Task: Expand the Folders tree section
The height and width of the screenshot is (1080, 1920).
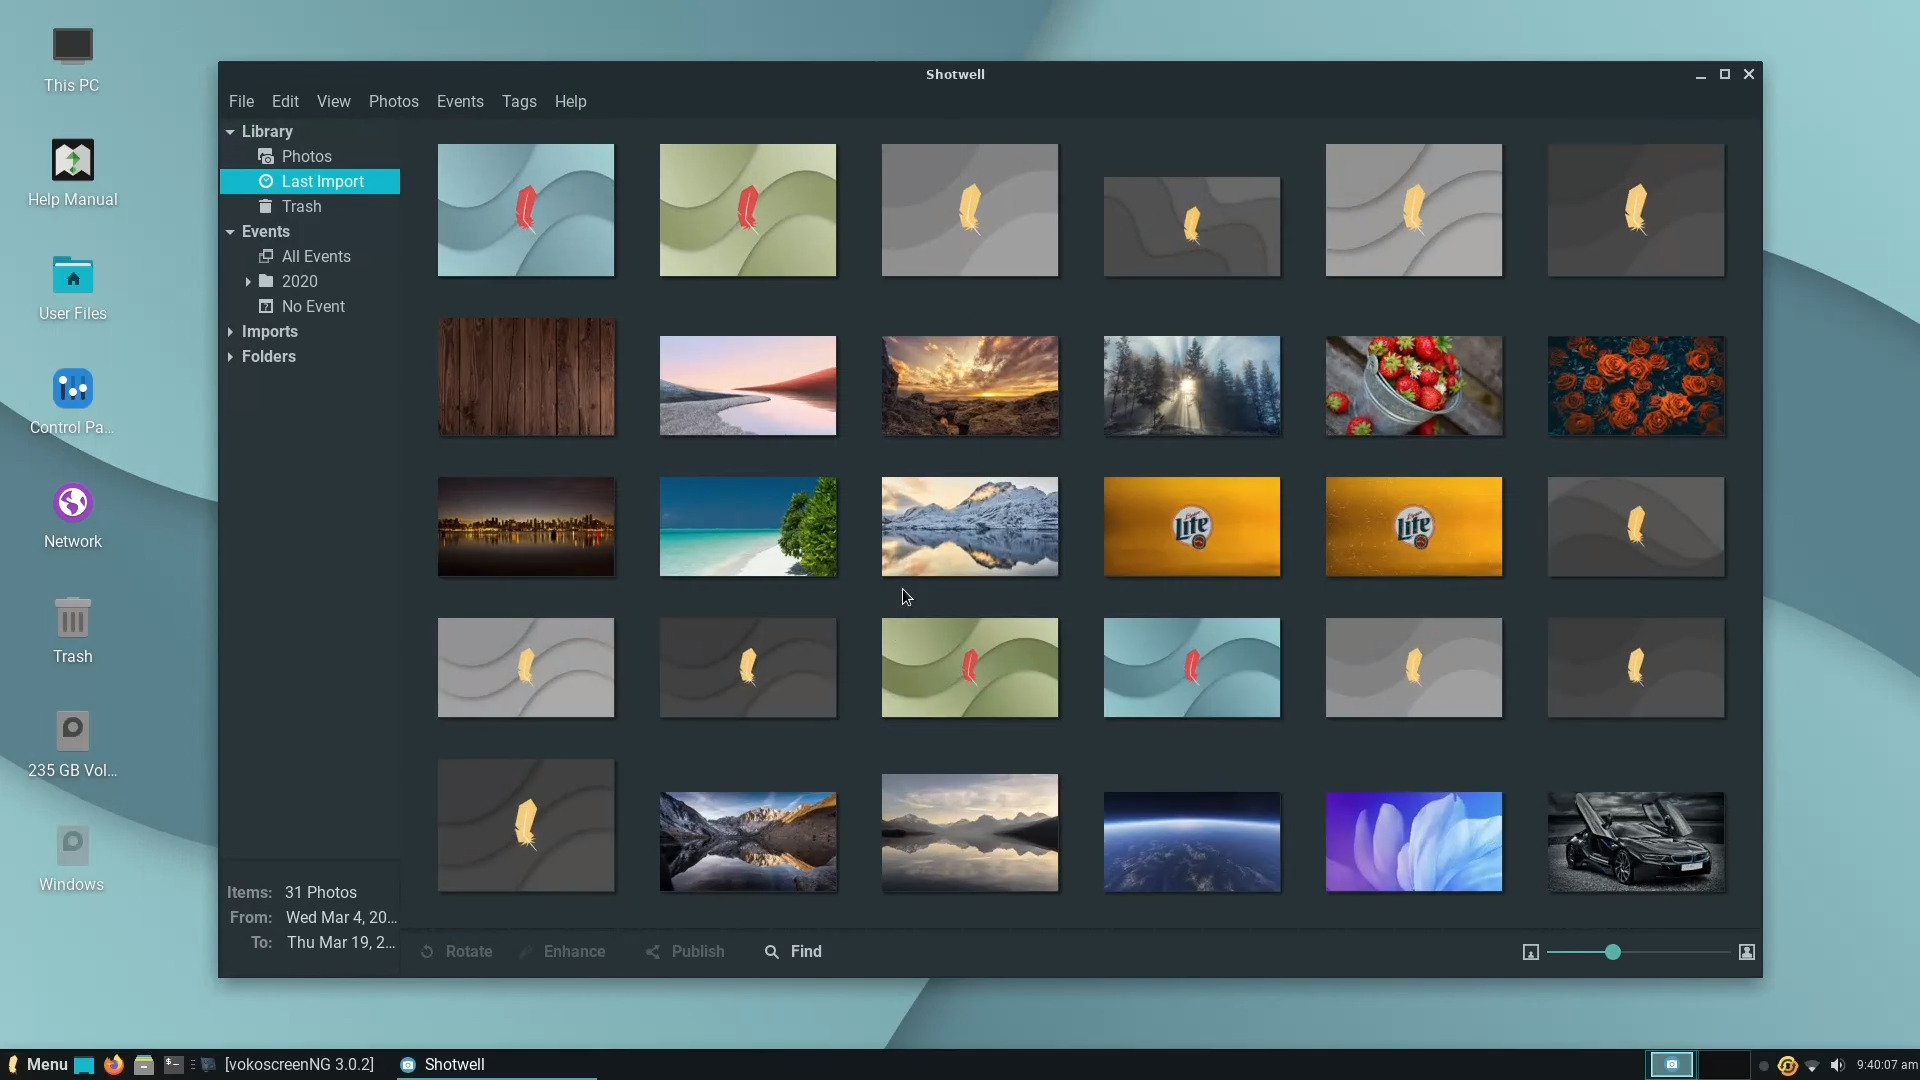Action: (x=230, y=356)
